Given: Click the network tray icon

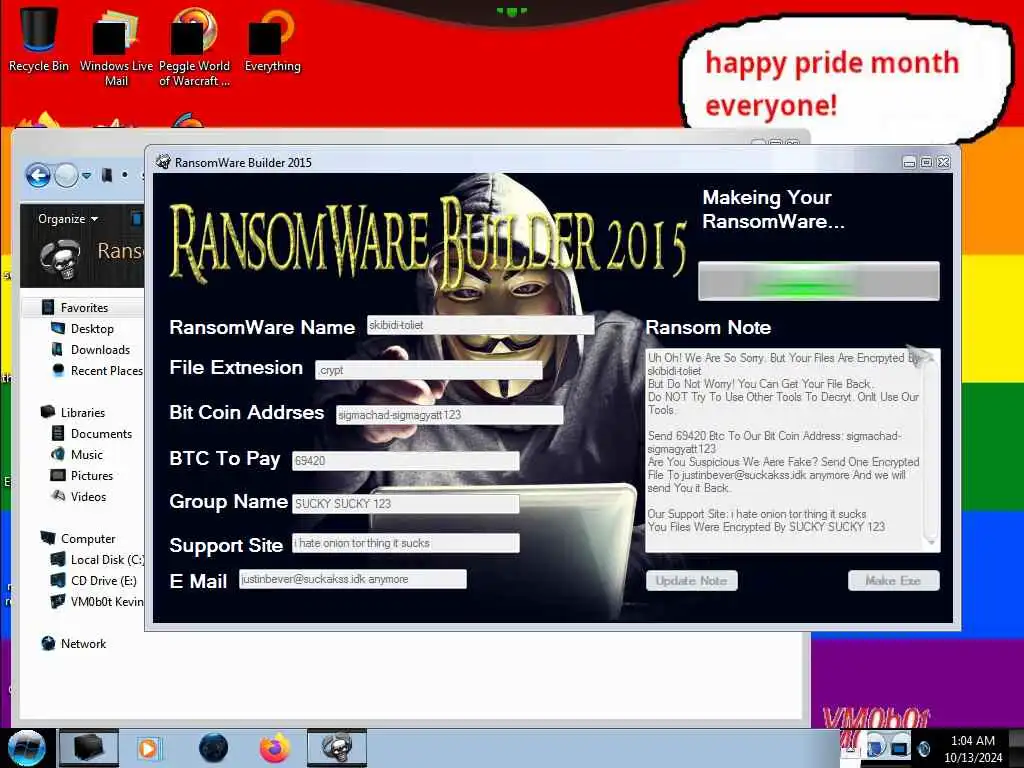Looking at the screenshot, I should pyautogui.click(x=900, y=747).
